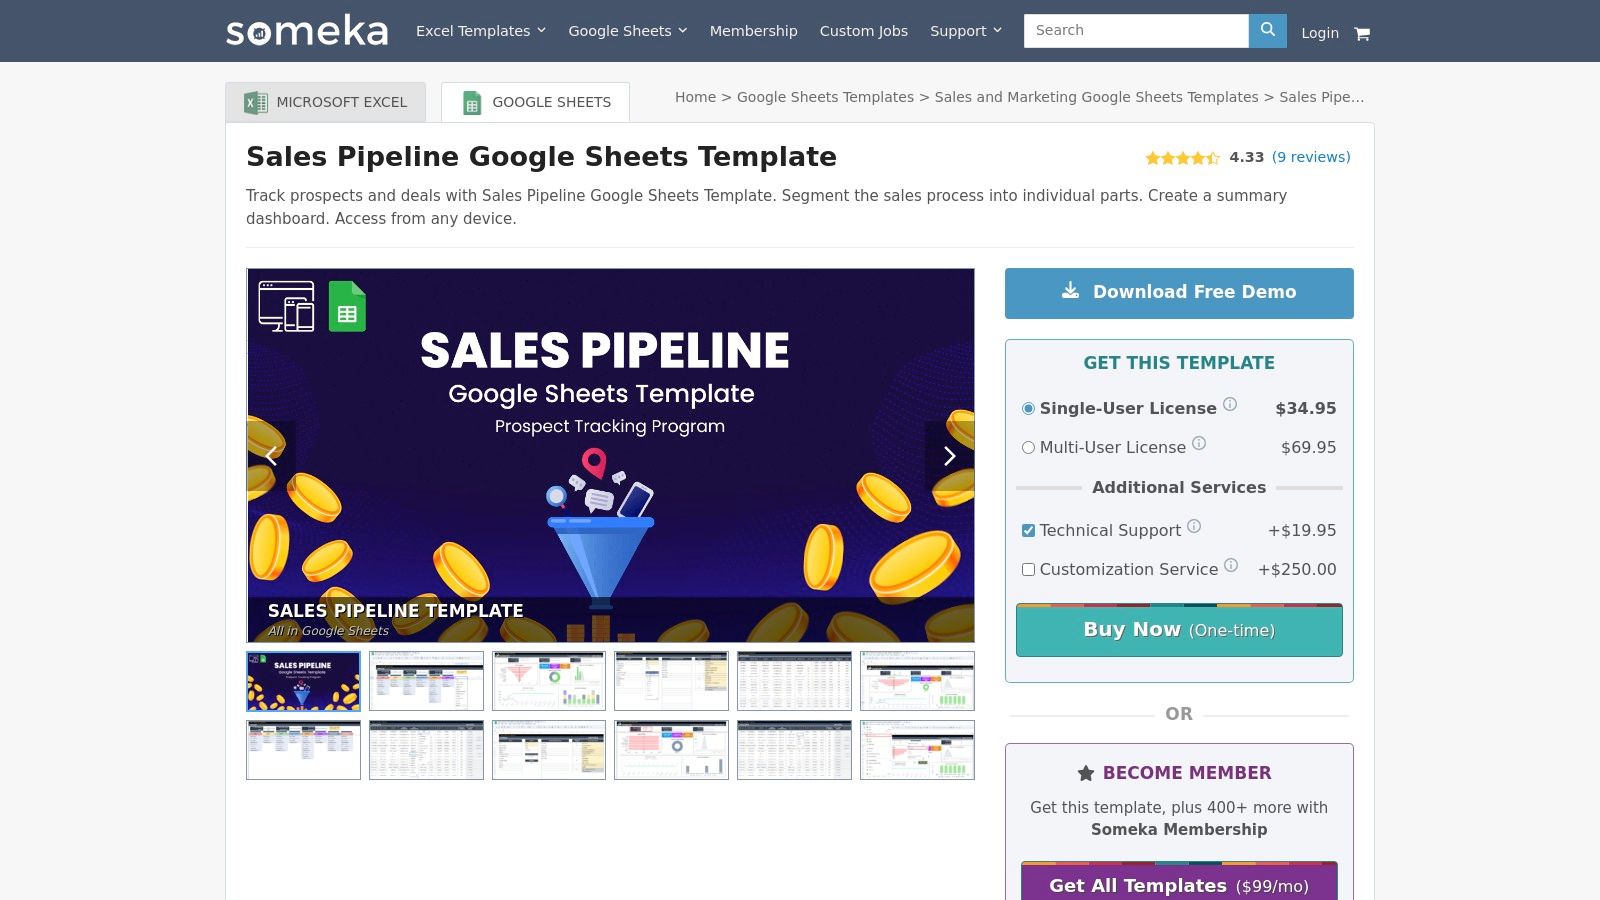Click Buy Now (One-time) button

1179,630
